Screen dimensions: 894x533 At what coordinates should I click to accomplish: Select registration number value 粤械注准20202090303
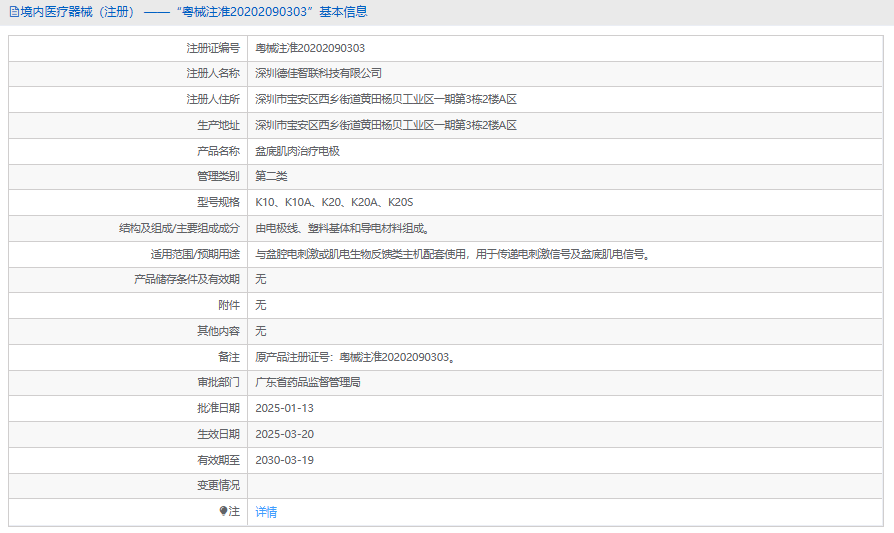[x=310, y=48]
